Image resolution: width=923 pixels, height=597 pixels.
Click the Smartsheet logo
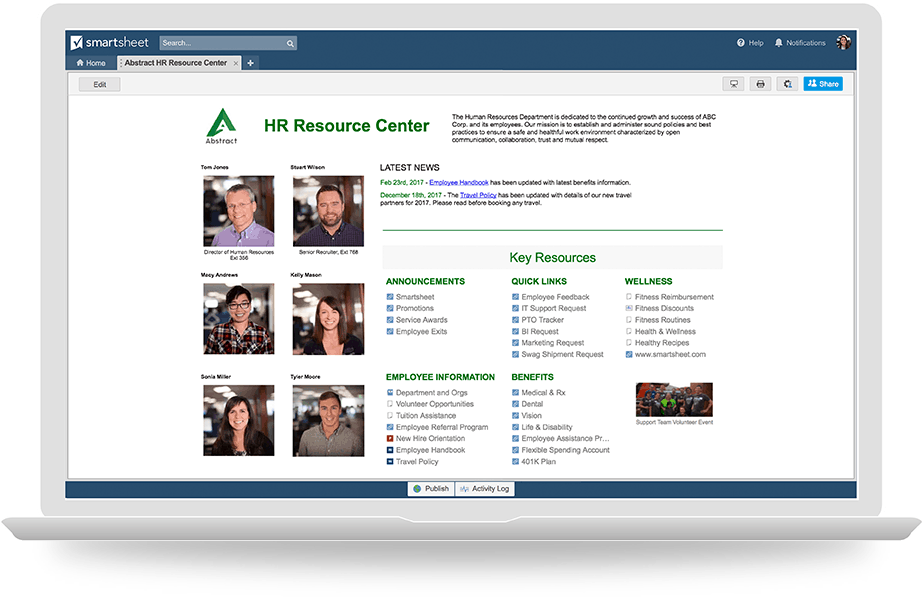[x=110, y=43]
